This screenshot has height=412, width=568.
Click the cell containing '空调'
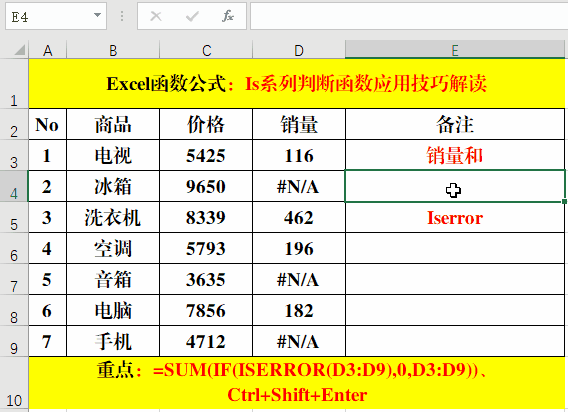coord(113,248)
